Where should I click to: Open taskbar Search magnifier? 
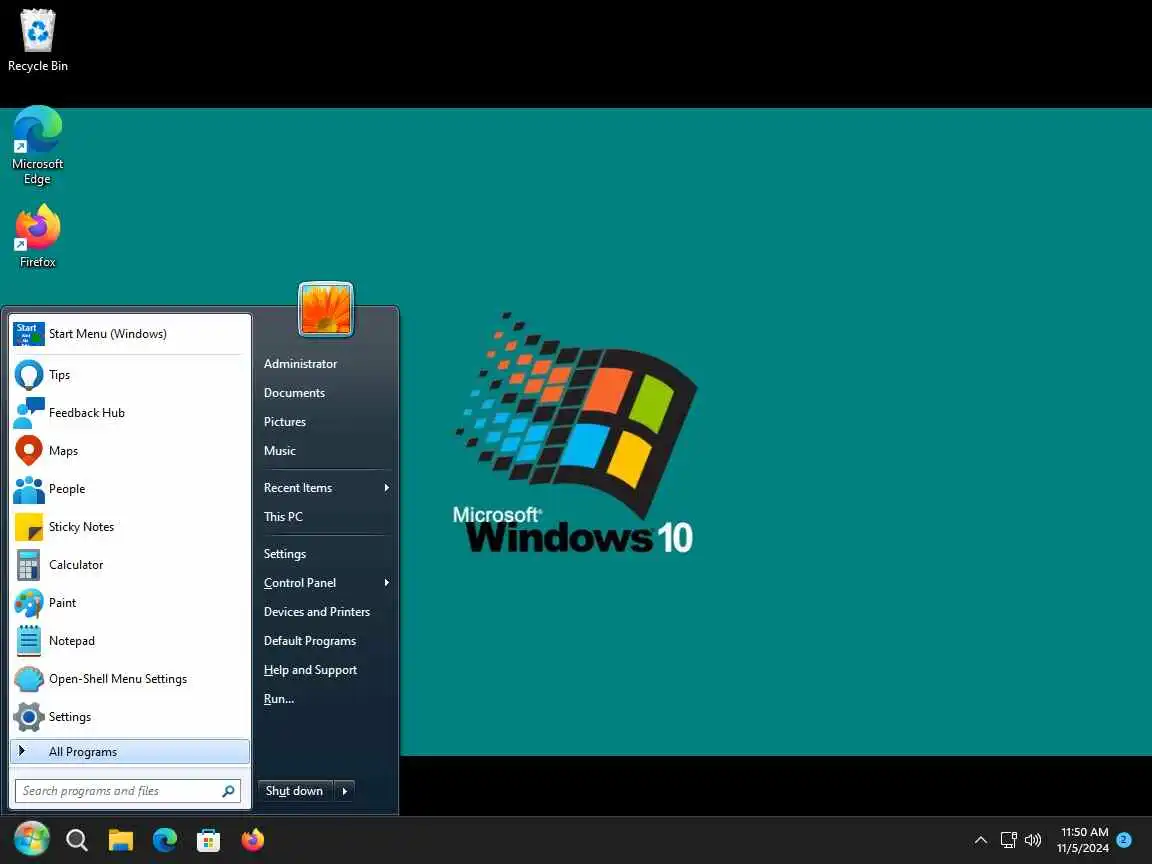[76, 840]
